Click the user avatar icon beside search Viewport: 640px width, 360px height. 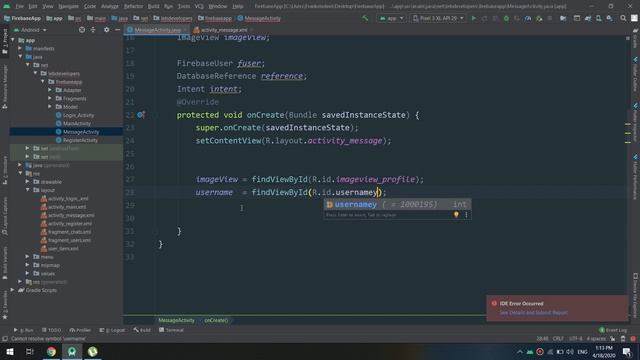tap(634, 18)
